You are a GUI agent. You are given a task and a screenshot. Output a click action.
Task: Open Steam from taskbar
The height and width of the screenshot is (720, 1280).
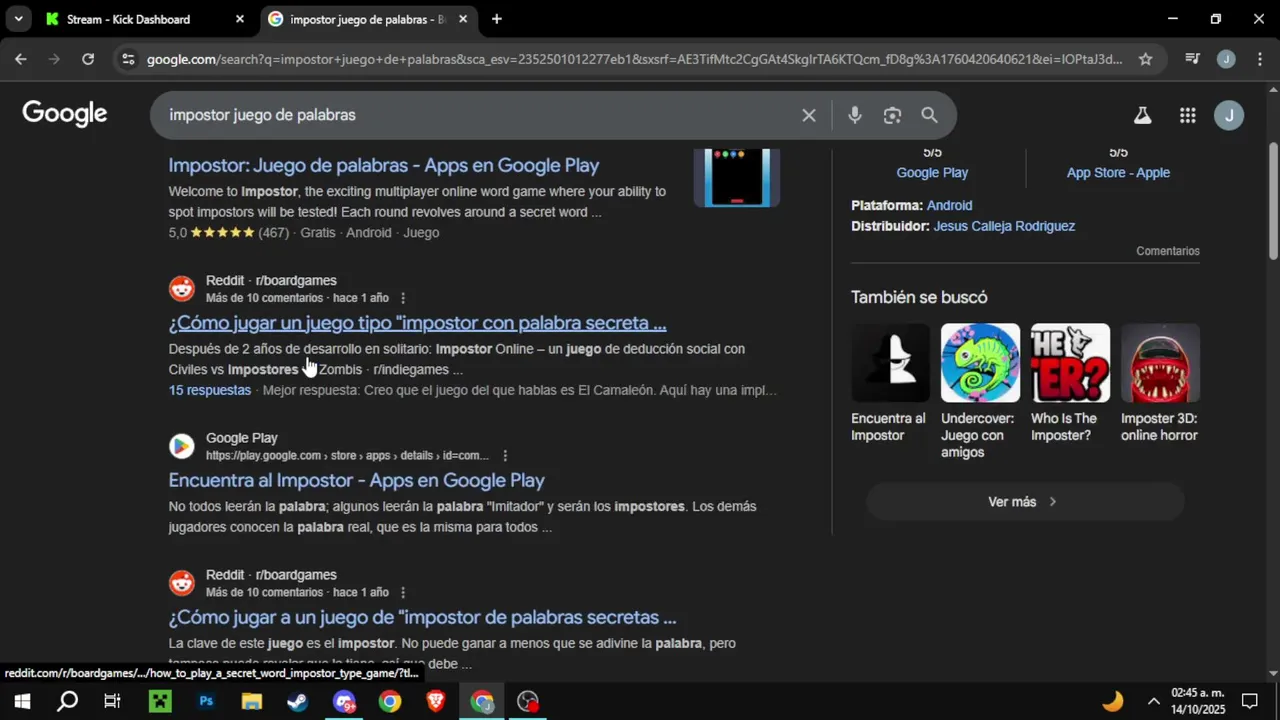[x=298, y=701]
